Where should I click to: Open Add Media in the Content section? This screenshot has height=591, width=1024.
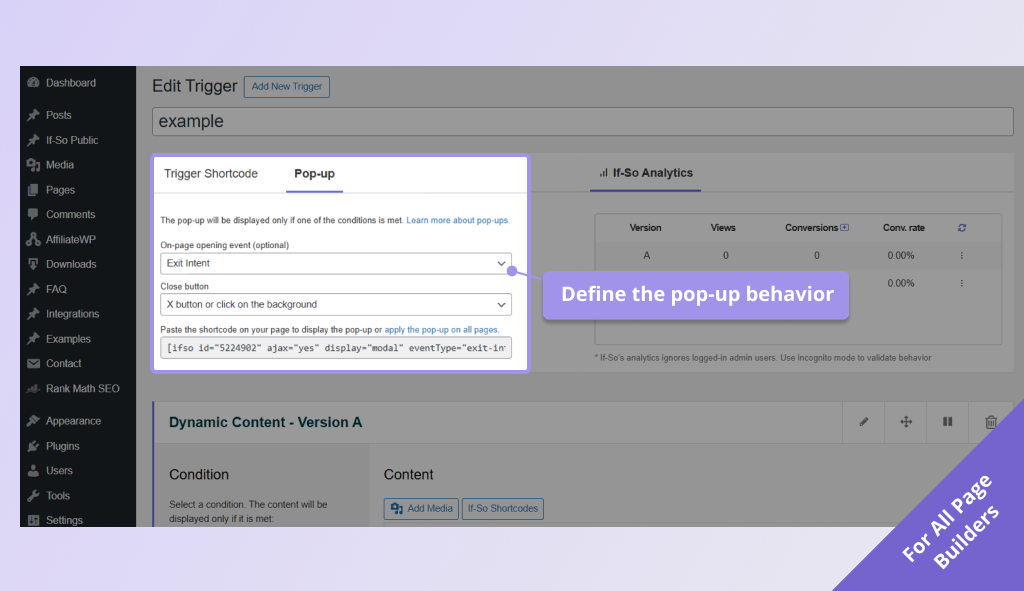click(x=421, y=508)
